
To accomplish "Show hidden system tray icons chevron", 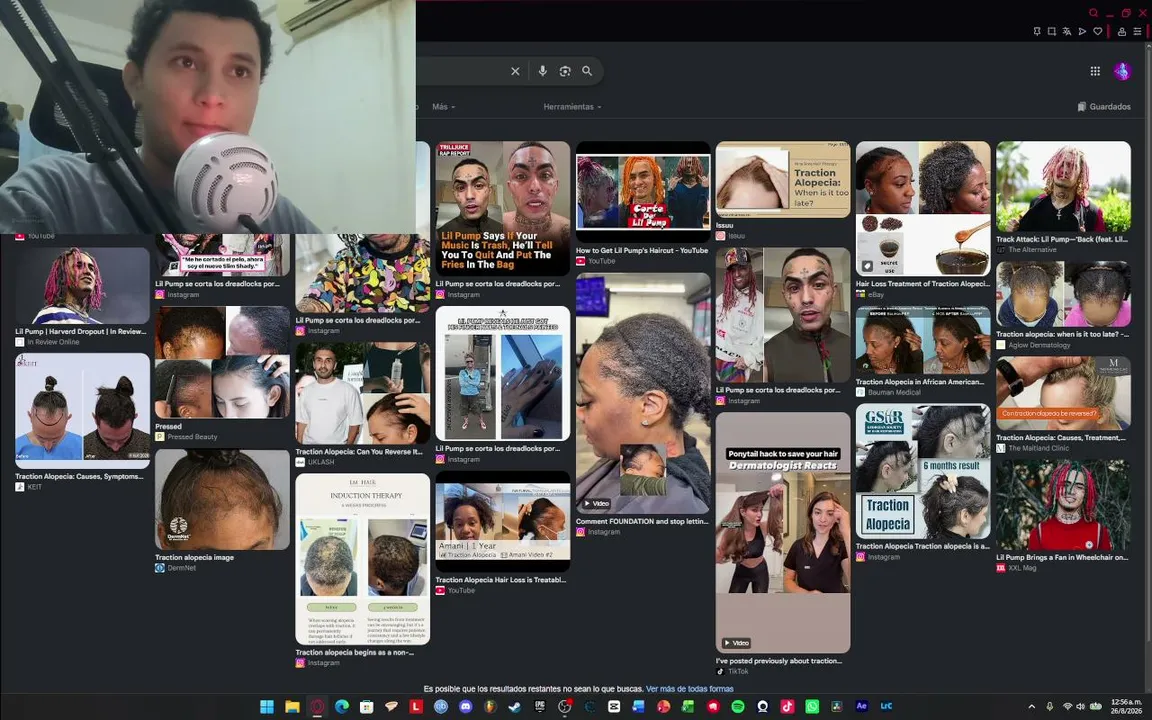I will (1032, 707).
